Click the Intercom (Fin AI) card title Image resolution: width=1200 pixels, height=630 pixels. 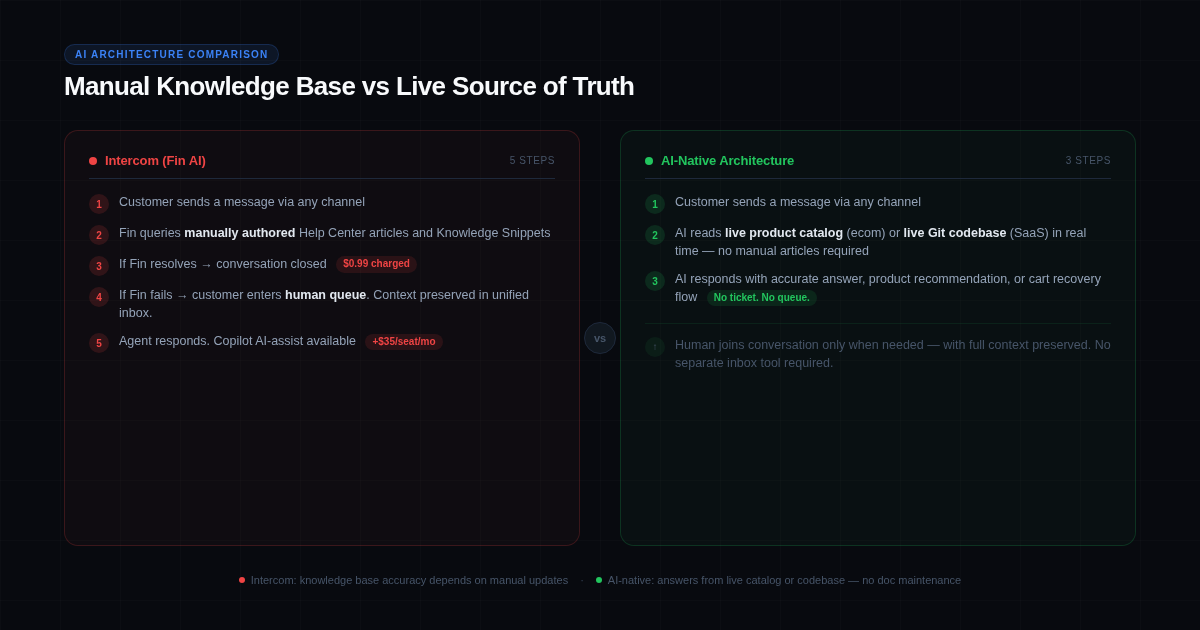(x=155, y=161)
